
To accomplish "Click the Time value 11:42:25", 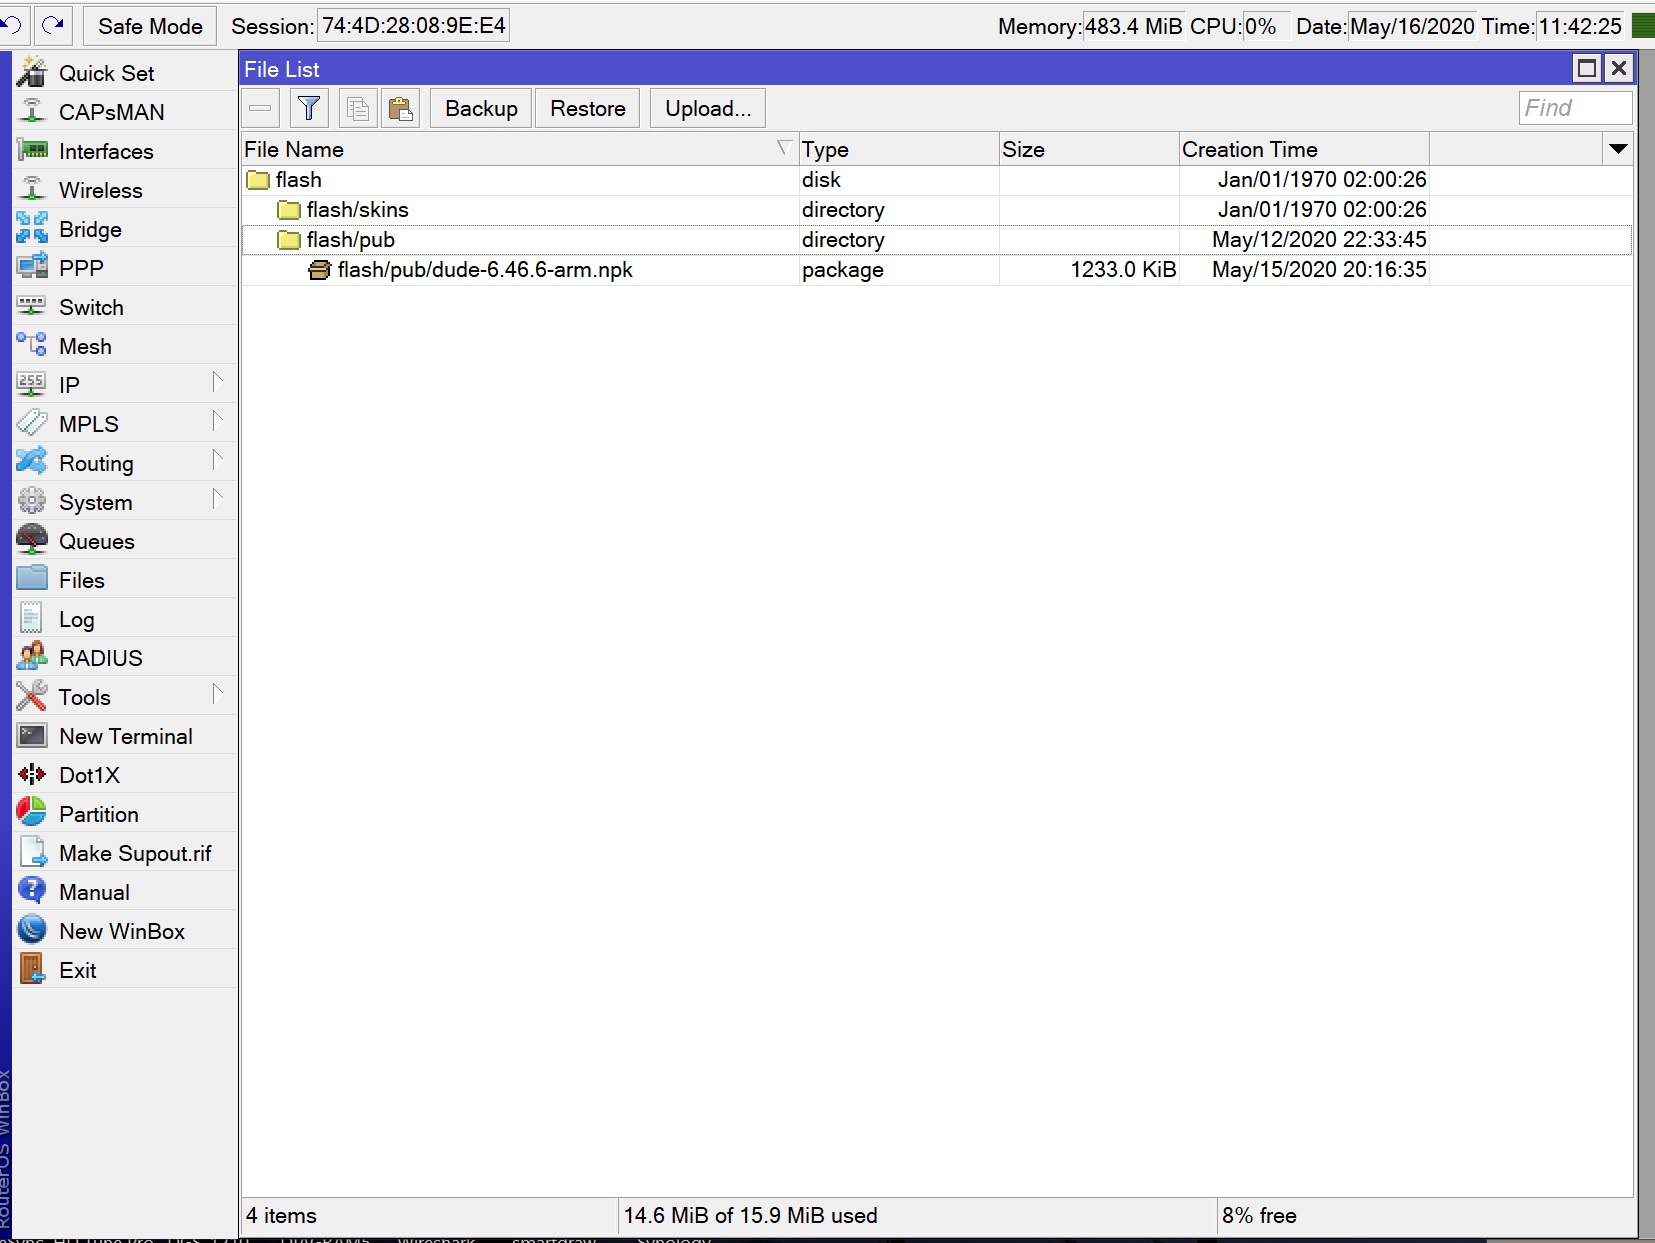I will click(1580, 26).
